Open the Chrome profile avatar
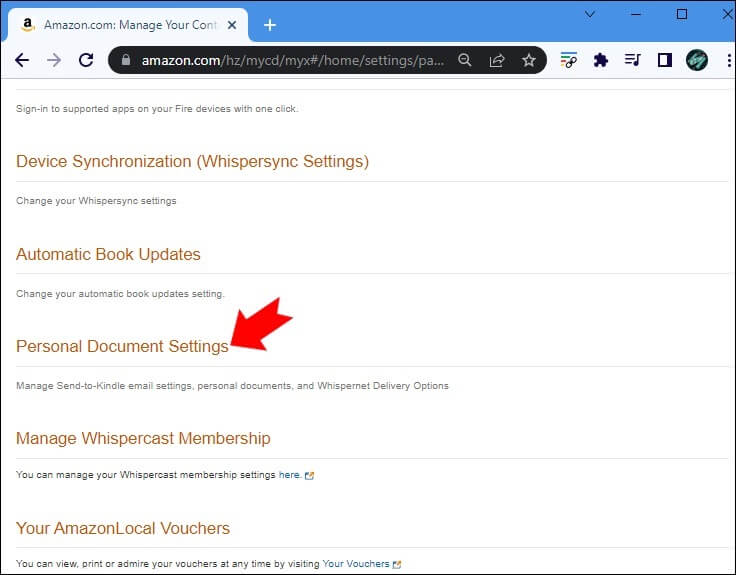 (x=697, y=60)
